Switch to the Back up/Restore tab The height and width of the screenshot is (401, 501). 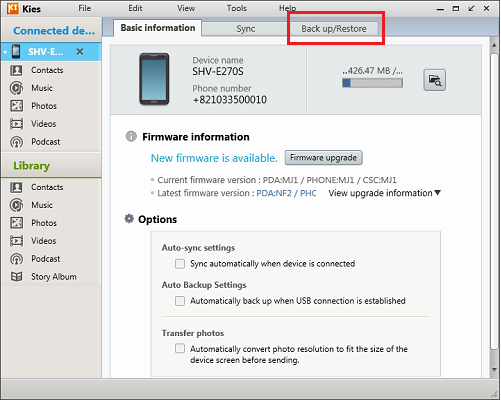tap(334, 29)
